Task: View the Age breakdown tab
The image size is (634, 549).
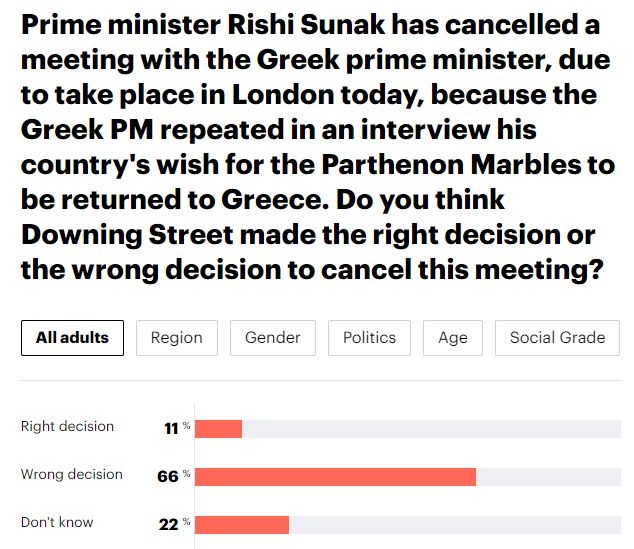Action: pyautogui.click(x=453, y=338)
